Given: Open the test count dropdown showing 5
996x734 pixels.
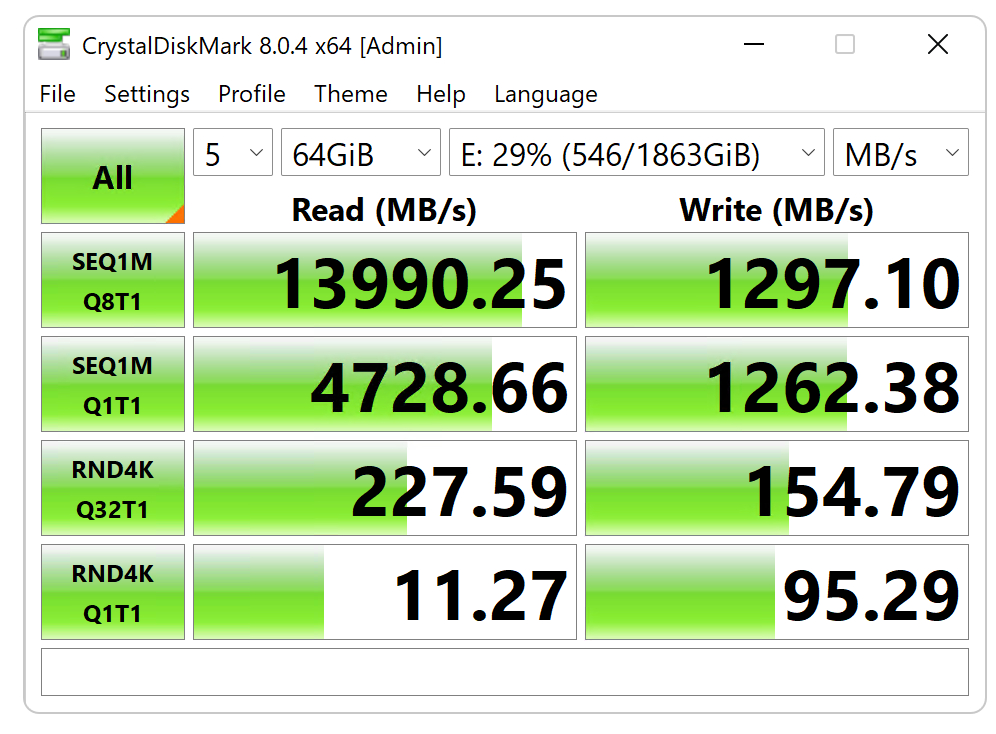Looking at the screenshot, I should pyautogui.click(x=232, y=152).
